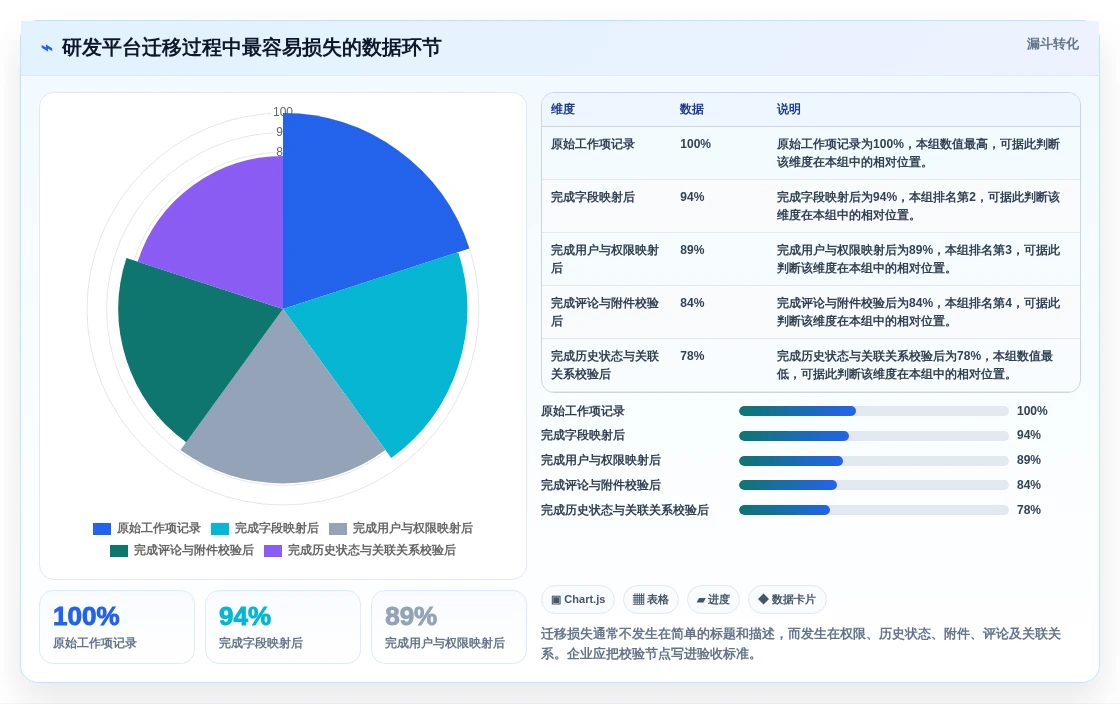Screen dimensions: 1120x704
Task: Click the lightning icon beside the title
Action: tap(47, 48)
